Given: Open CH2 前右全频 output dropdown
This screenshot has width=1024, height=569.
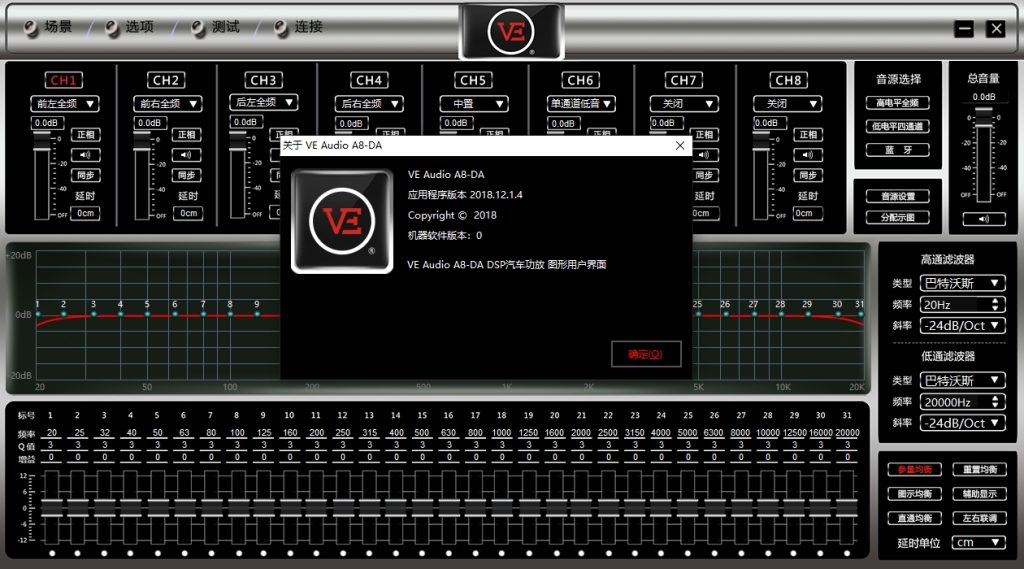Looking at the screenshot, I should 168,103.
